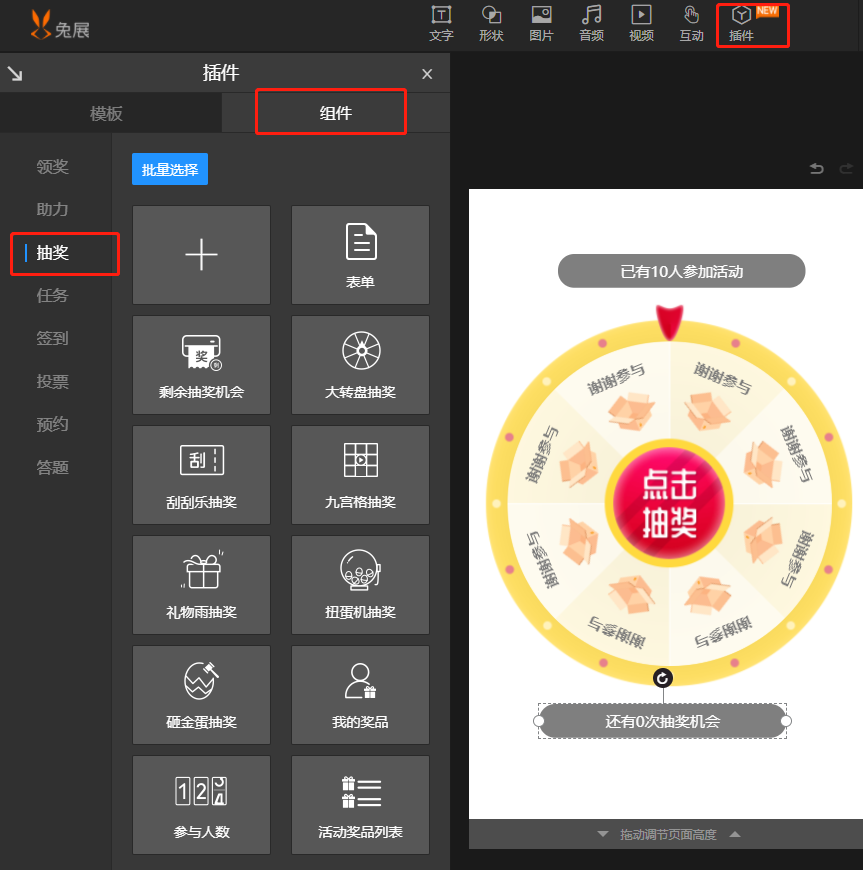Select the 任务 category
Screen dimensions: 863x870
point(53,295)
